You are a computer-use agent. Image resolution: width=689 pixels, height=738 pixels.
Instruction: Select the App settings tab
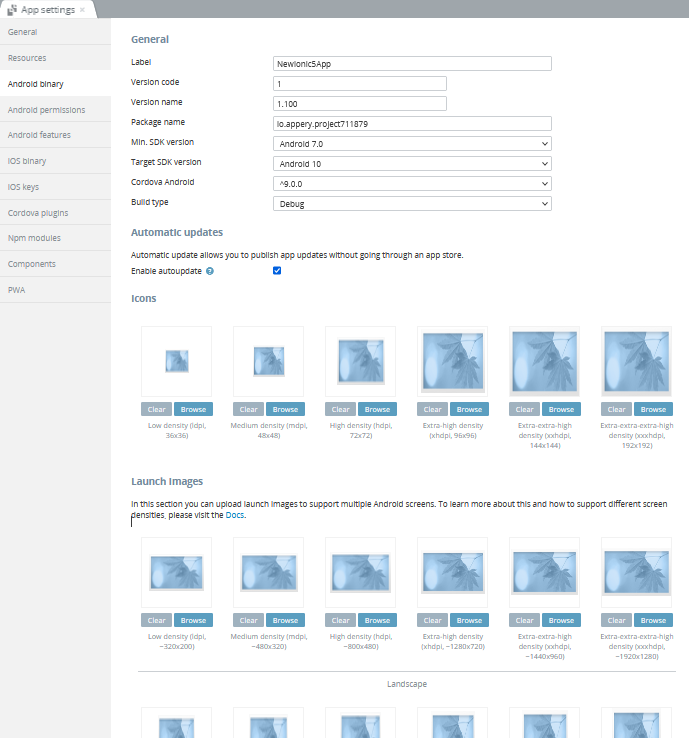click(x=47, y=9)
